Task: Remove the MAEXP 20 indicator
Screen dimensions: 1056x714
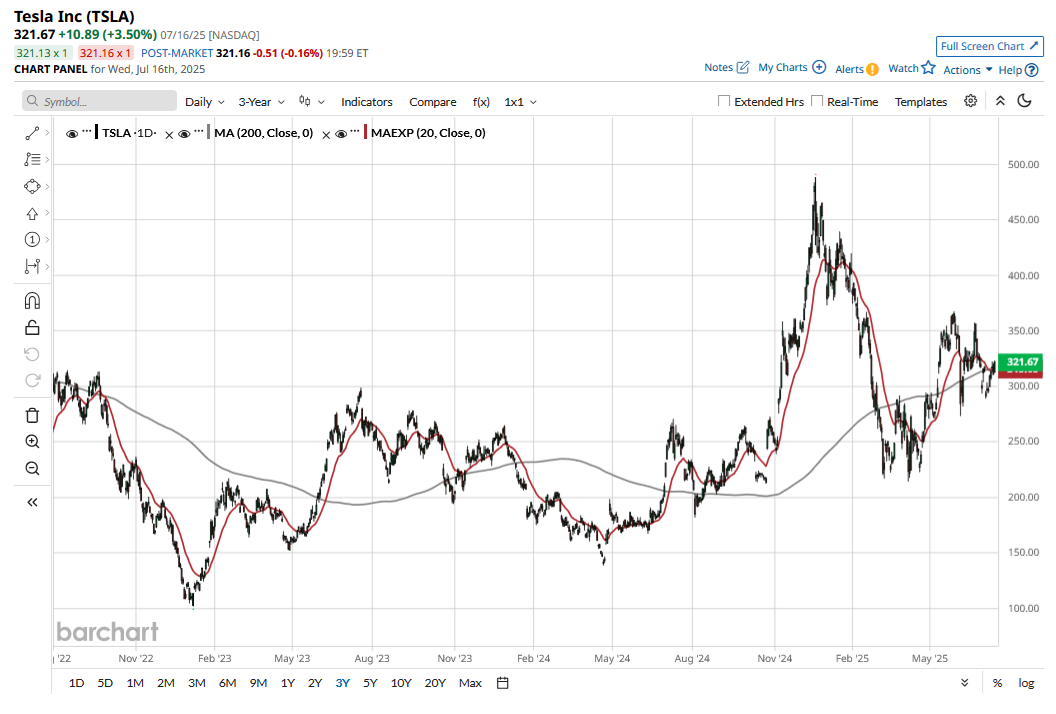Action: pos(326,135)
